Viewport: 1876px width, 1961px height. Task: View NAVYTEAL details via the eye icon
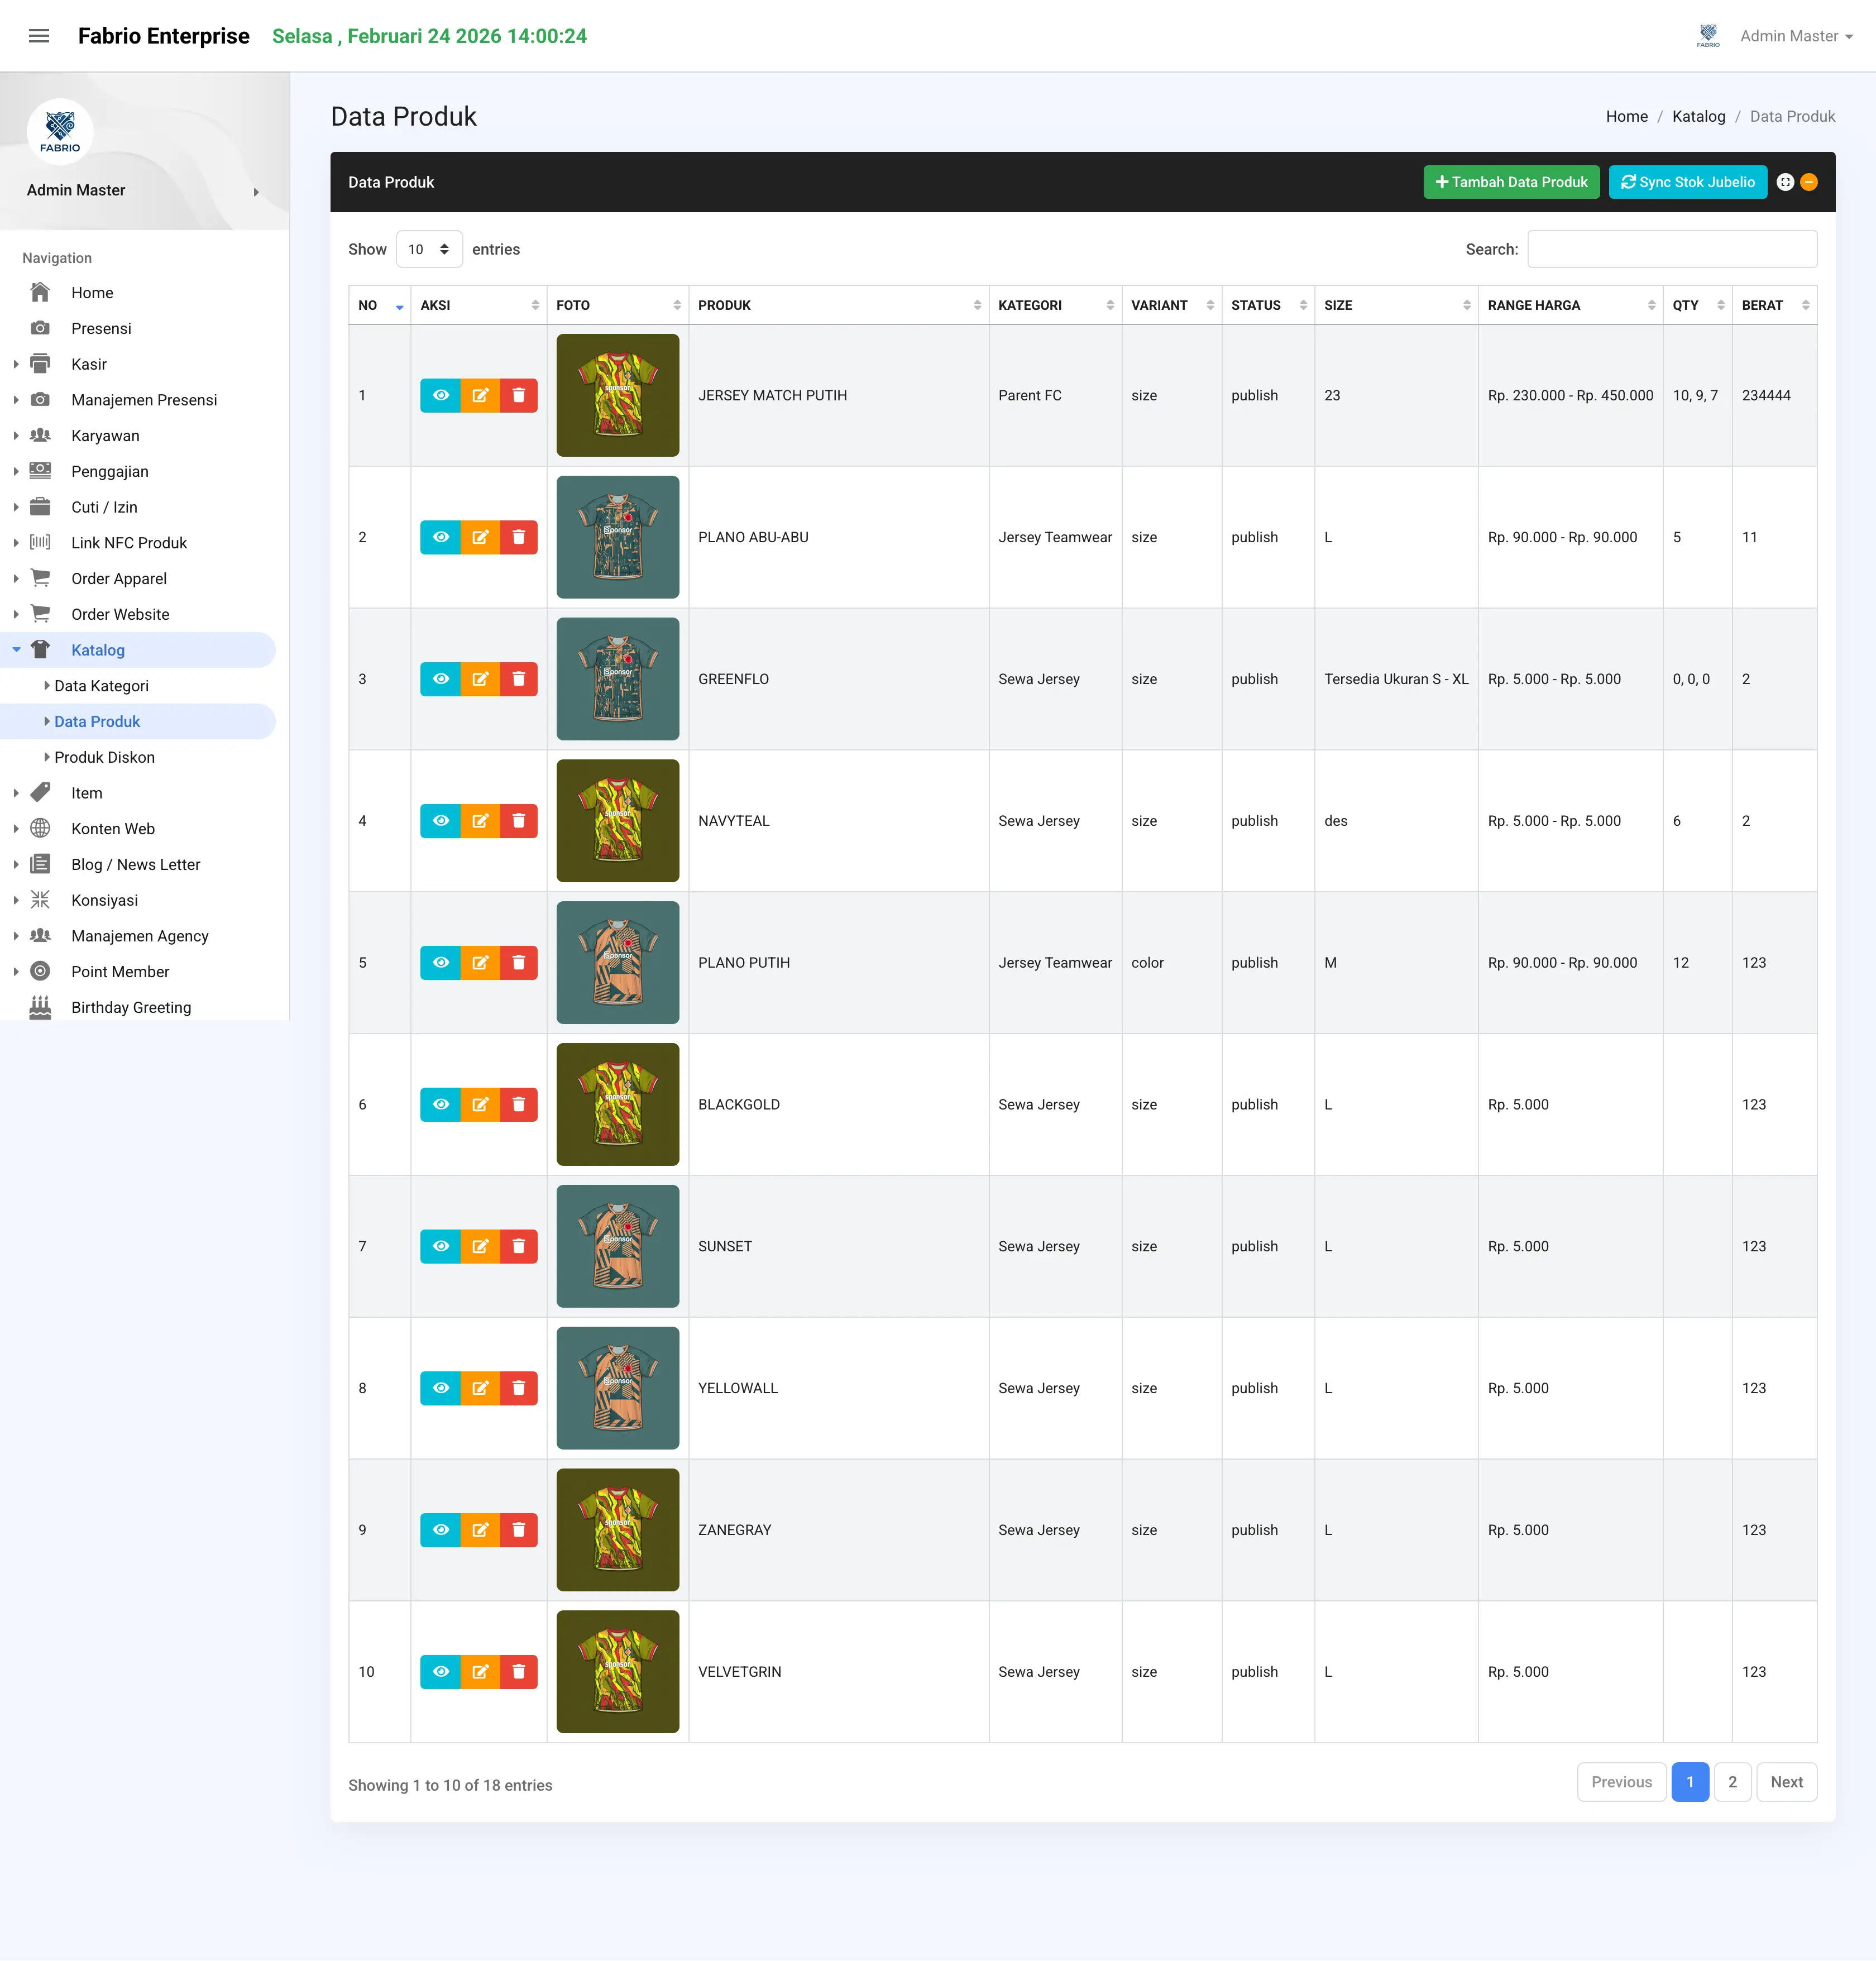pyautogui.click(x=441, y=821)
